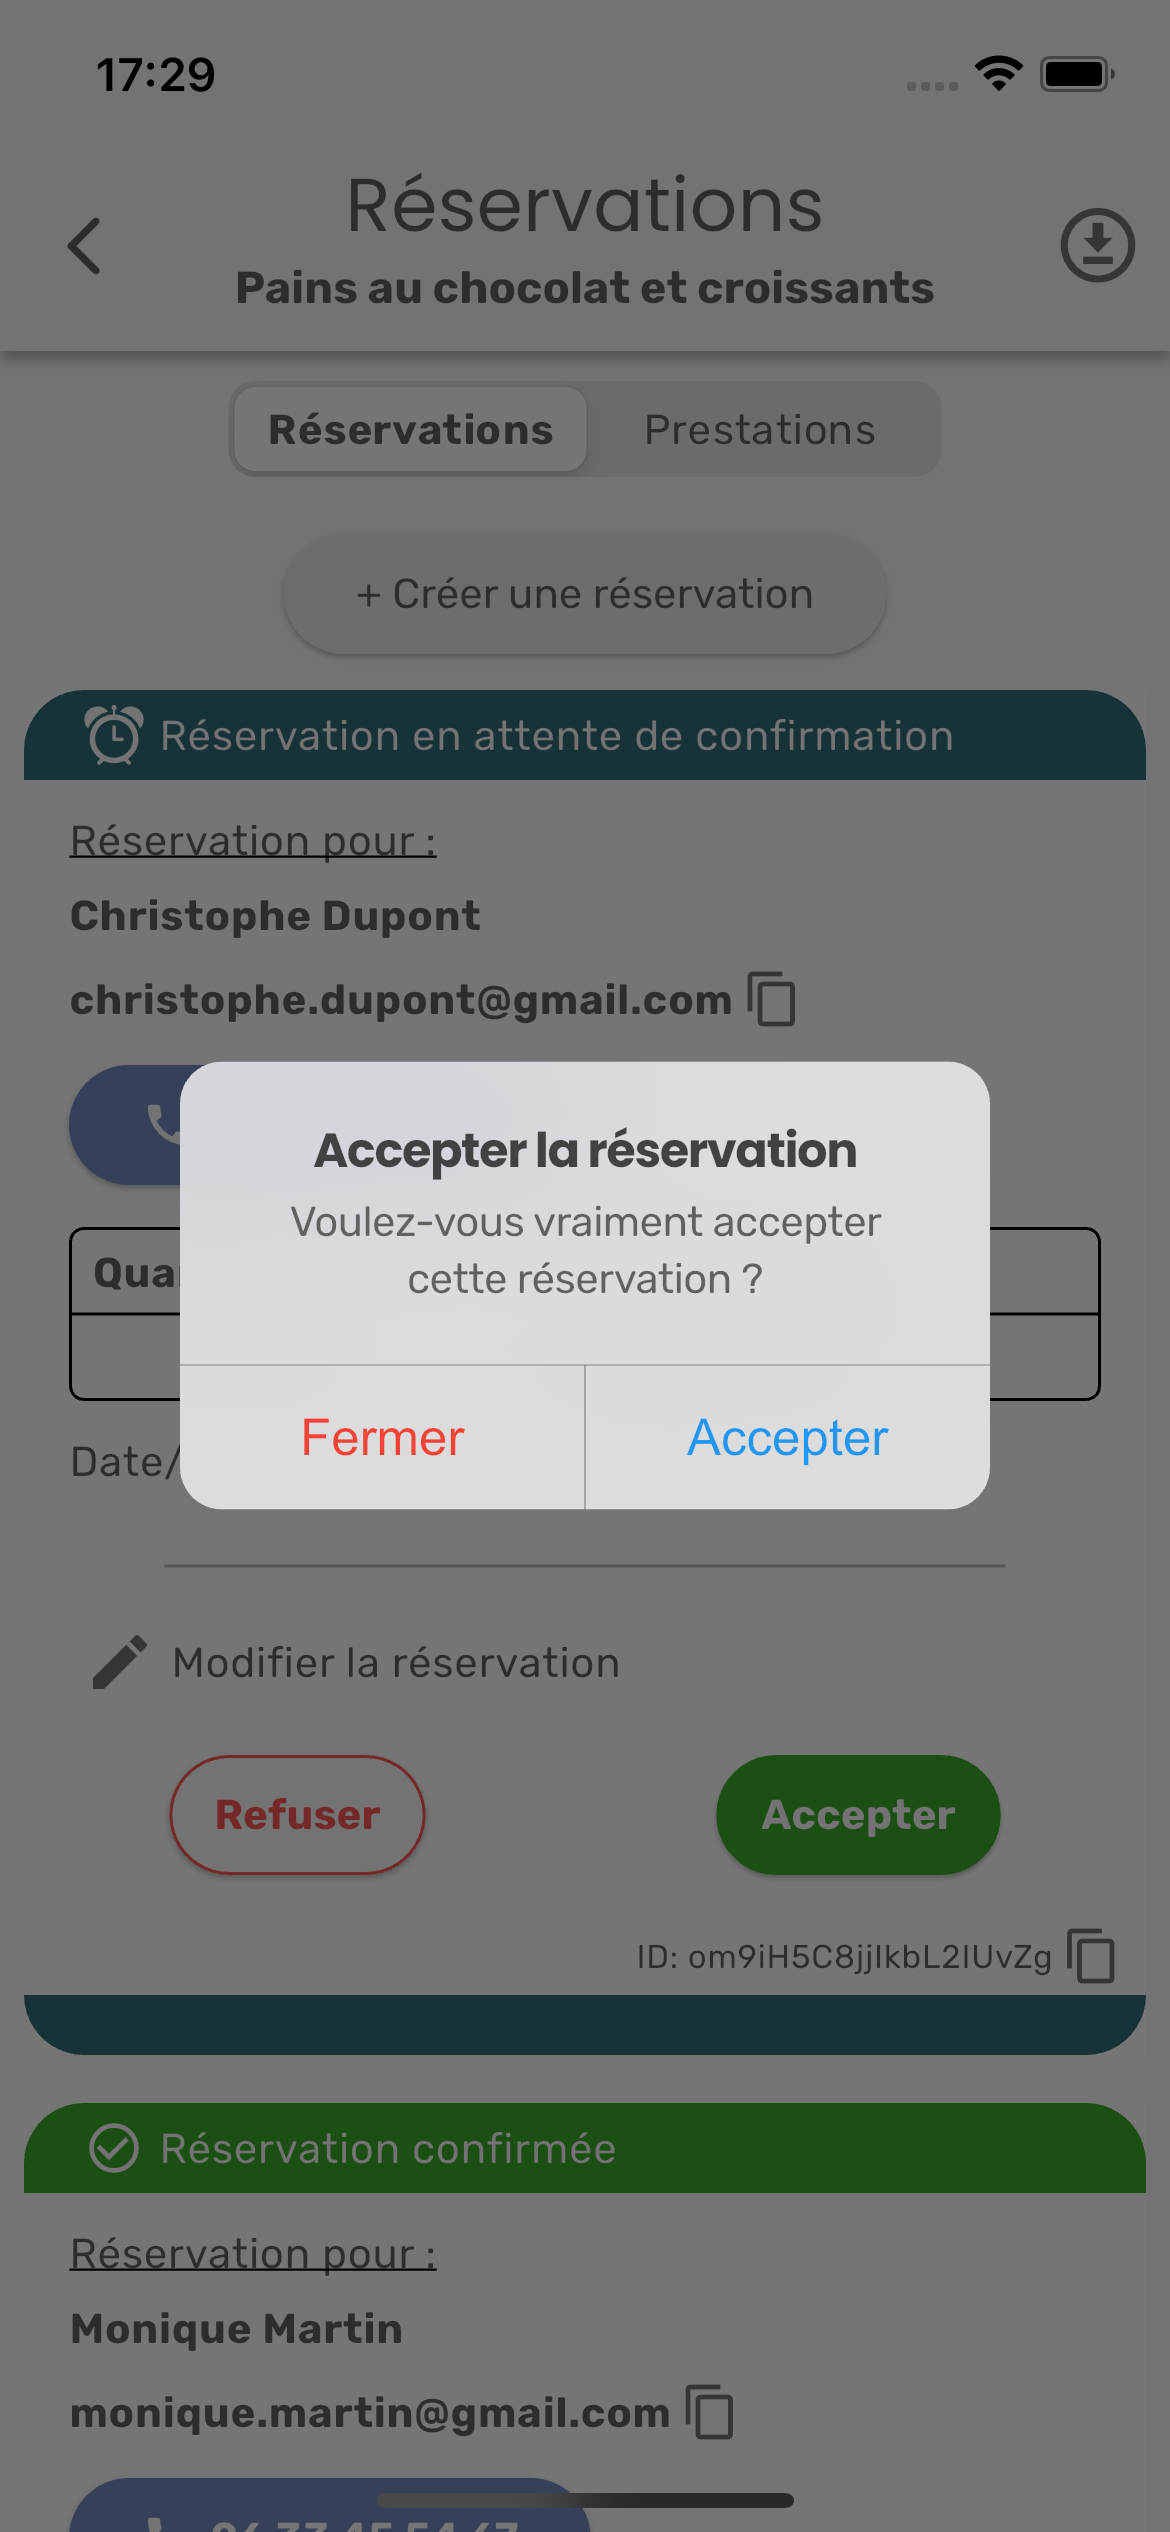
Task: Tap Modifier la réservation link
Action: coord(396,1663)
